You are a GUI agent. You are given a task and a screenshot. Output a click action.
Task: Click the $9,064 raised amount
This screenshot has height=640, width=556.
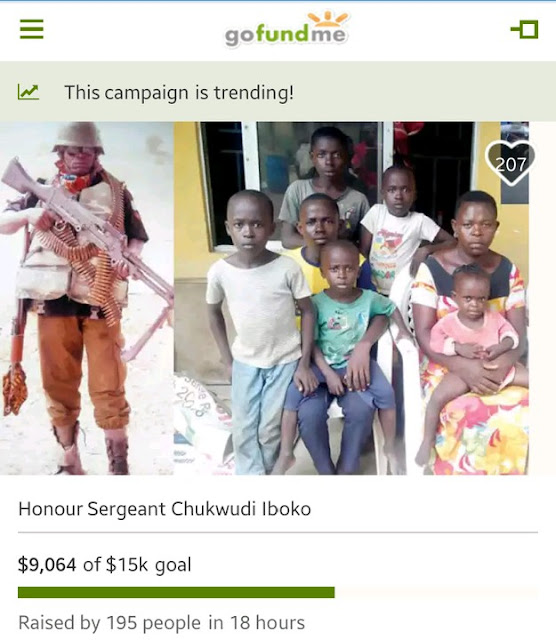47,564
